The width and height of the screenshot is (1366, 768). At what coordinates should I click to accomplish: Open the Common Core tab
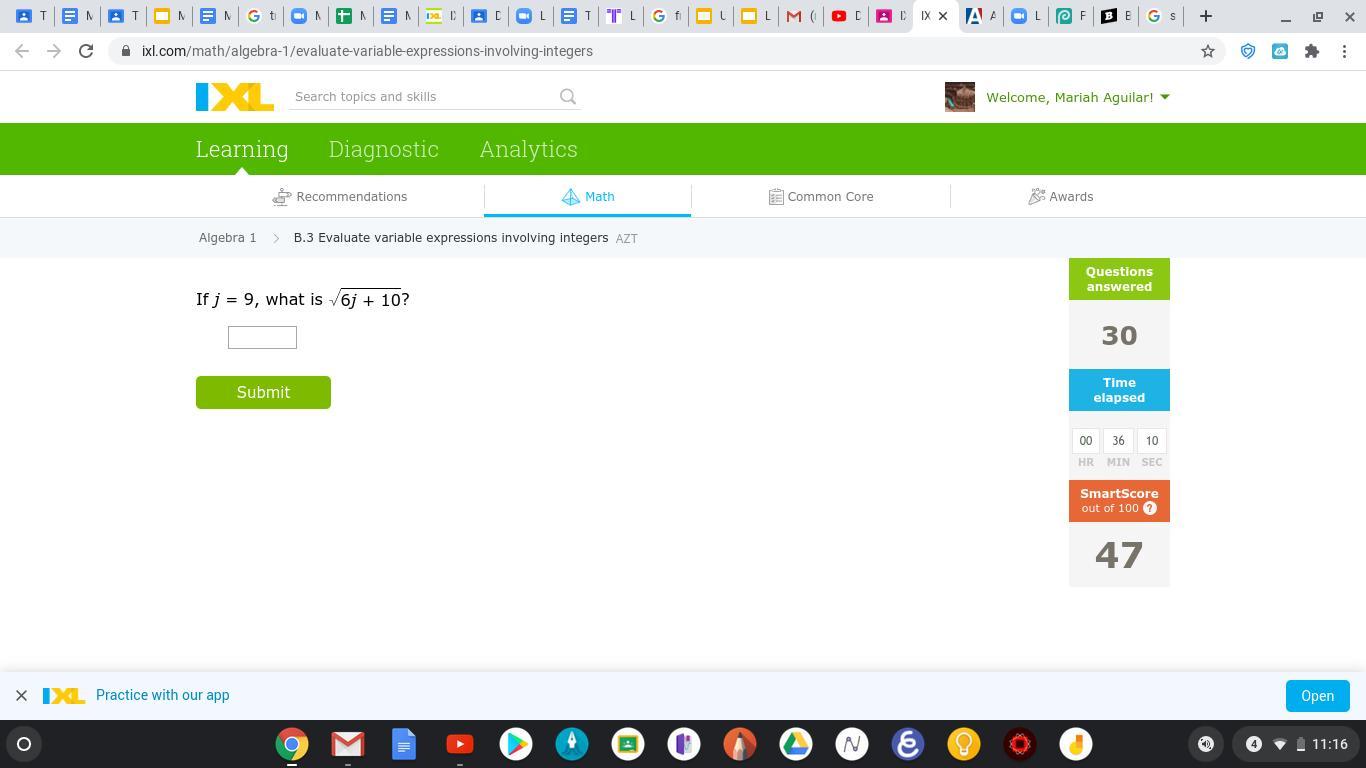(821, 197)
